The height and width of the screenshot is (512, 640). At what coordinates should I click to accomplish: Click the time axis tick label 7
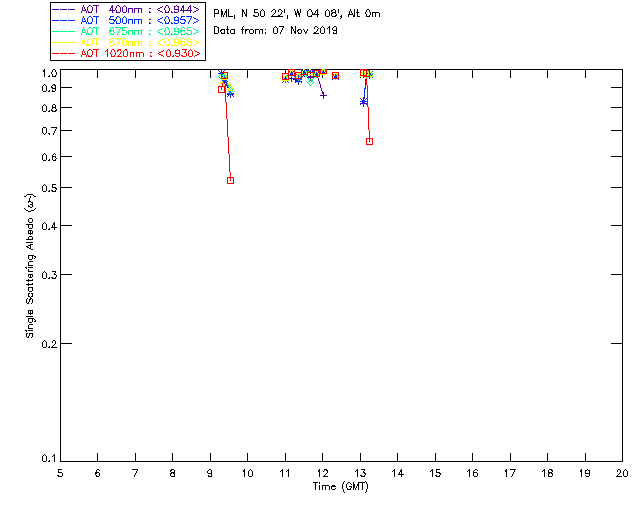(135, 474)
